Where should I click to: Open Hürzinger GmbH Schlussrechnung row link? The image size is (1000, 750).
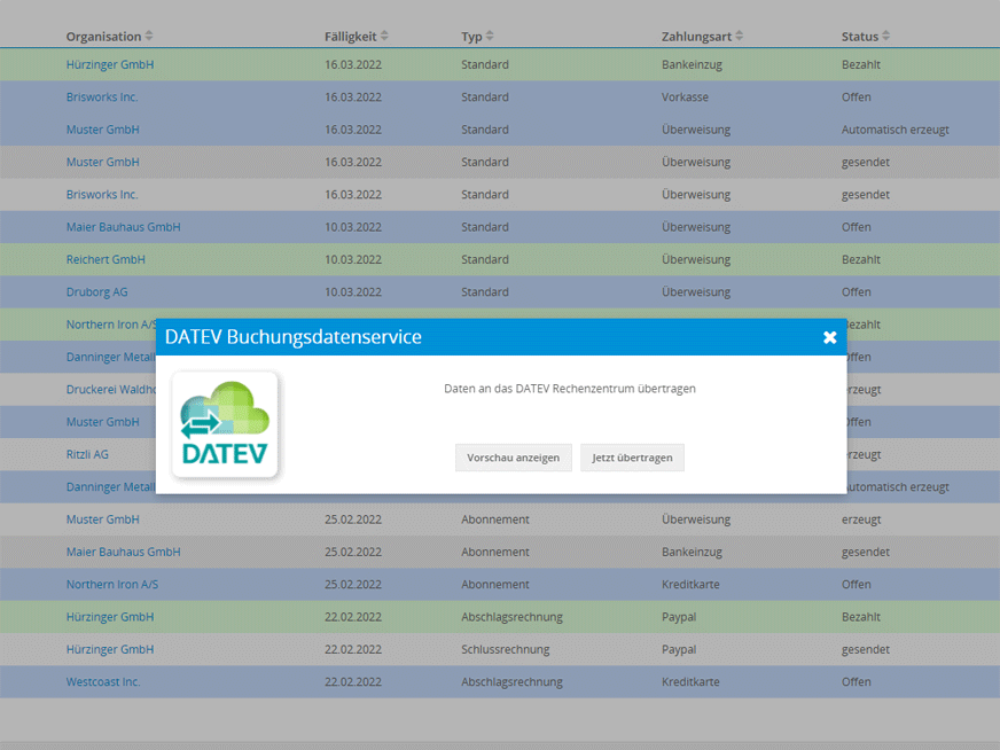[110, 649]
